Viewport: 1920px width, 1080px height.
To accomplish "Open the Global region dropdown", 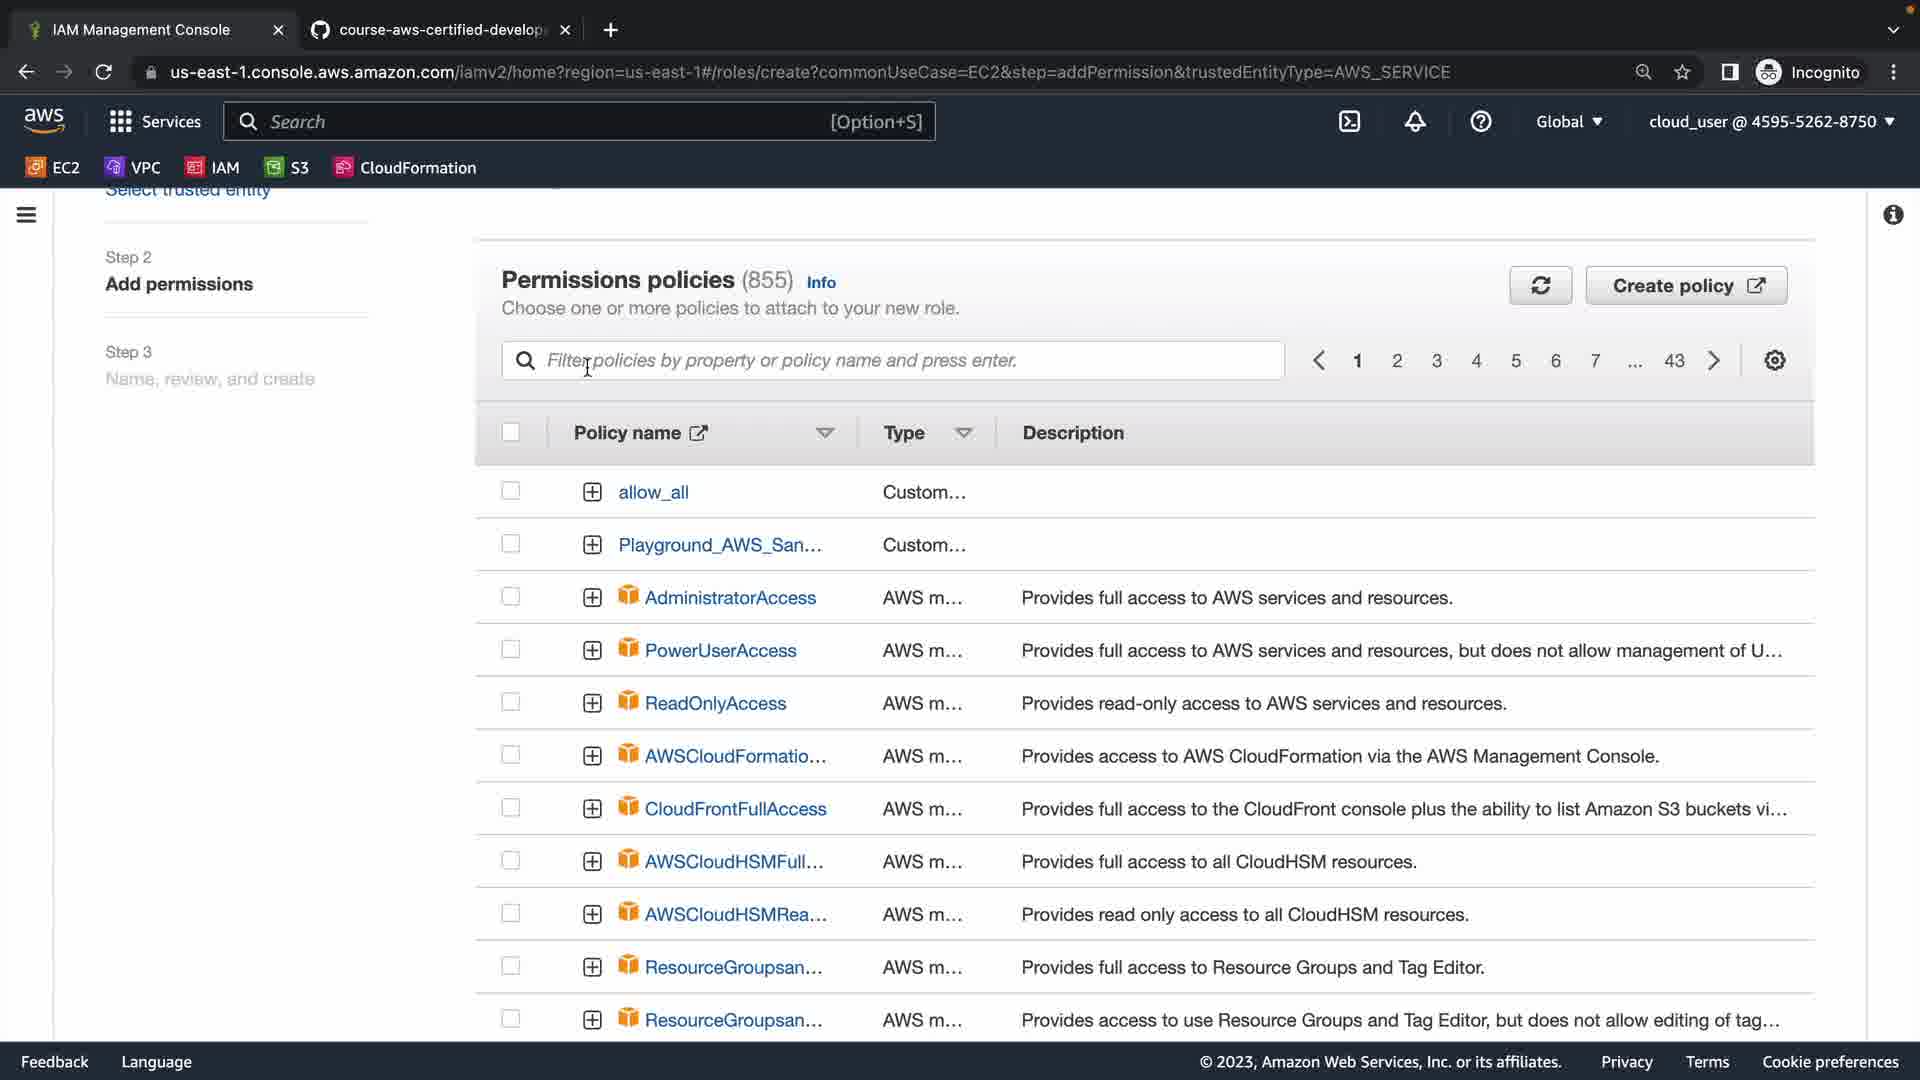I will 1569,122.
